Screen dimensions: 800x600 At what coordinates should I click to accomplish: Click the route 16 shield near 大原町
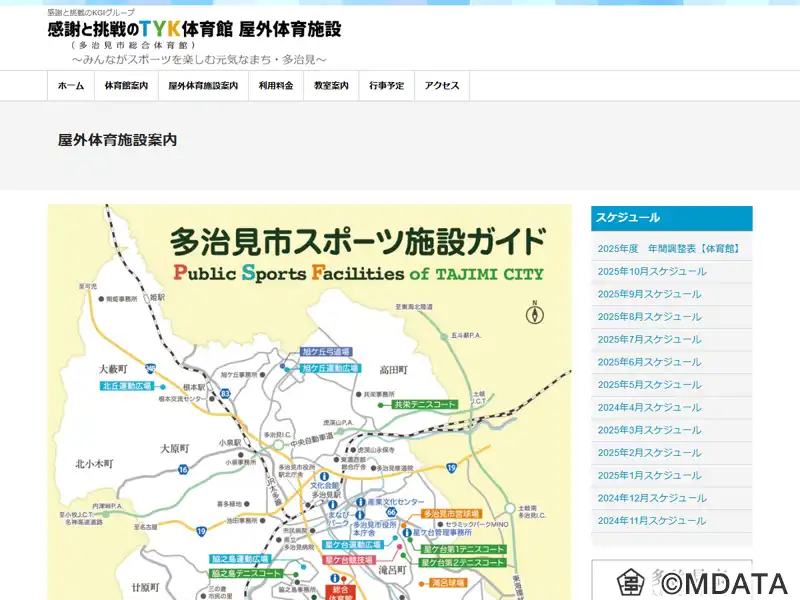pos(183,468)
